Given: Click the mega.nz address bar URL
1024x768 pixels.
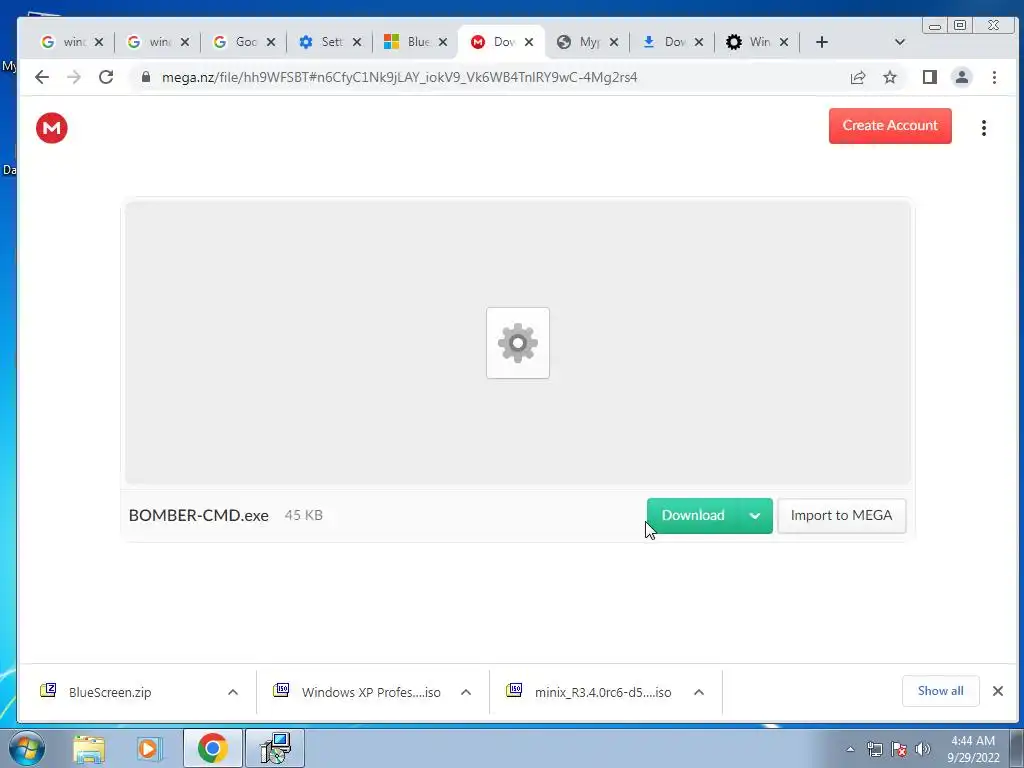Looking at the screenshot, I should (x=400, y=77).
